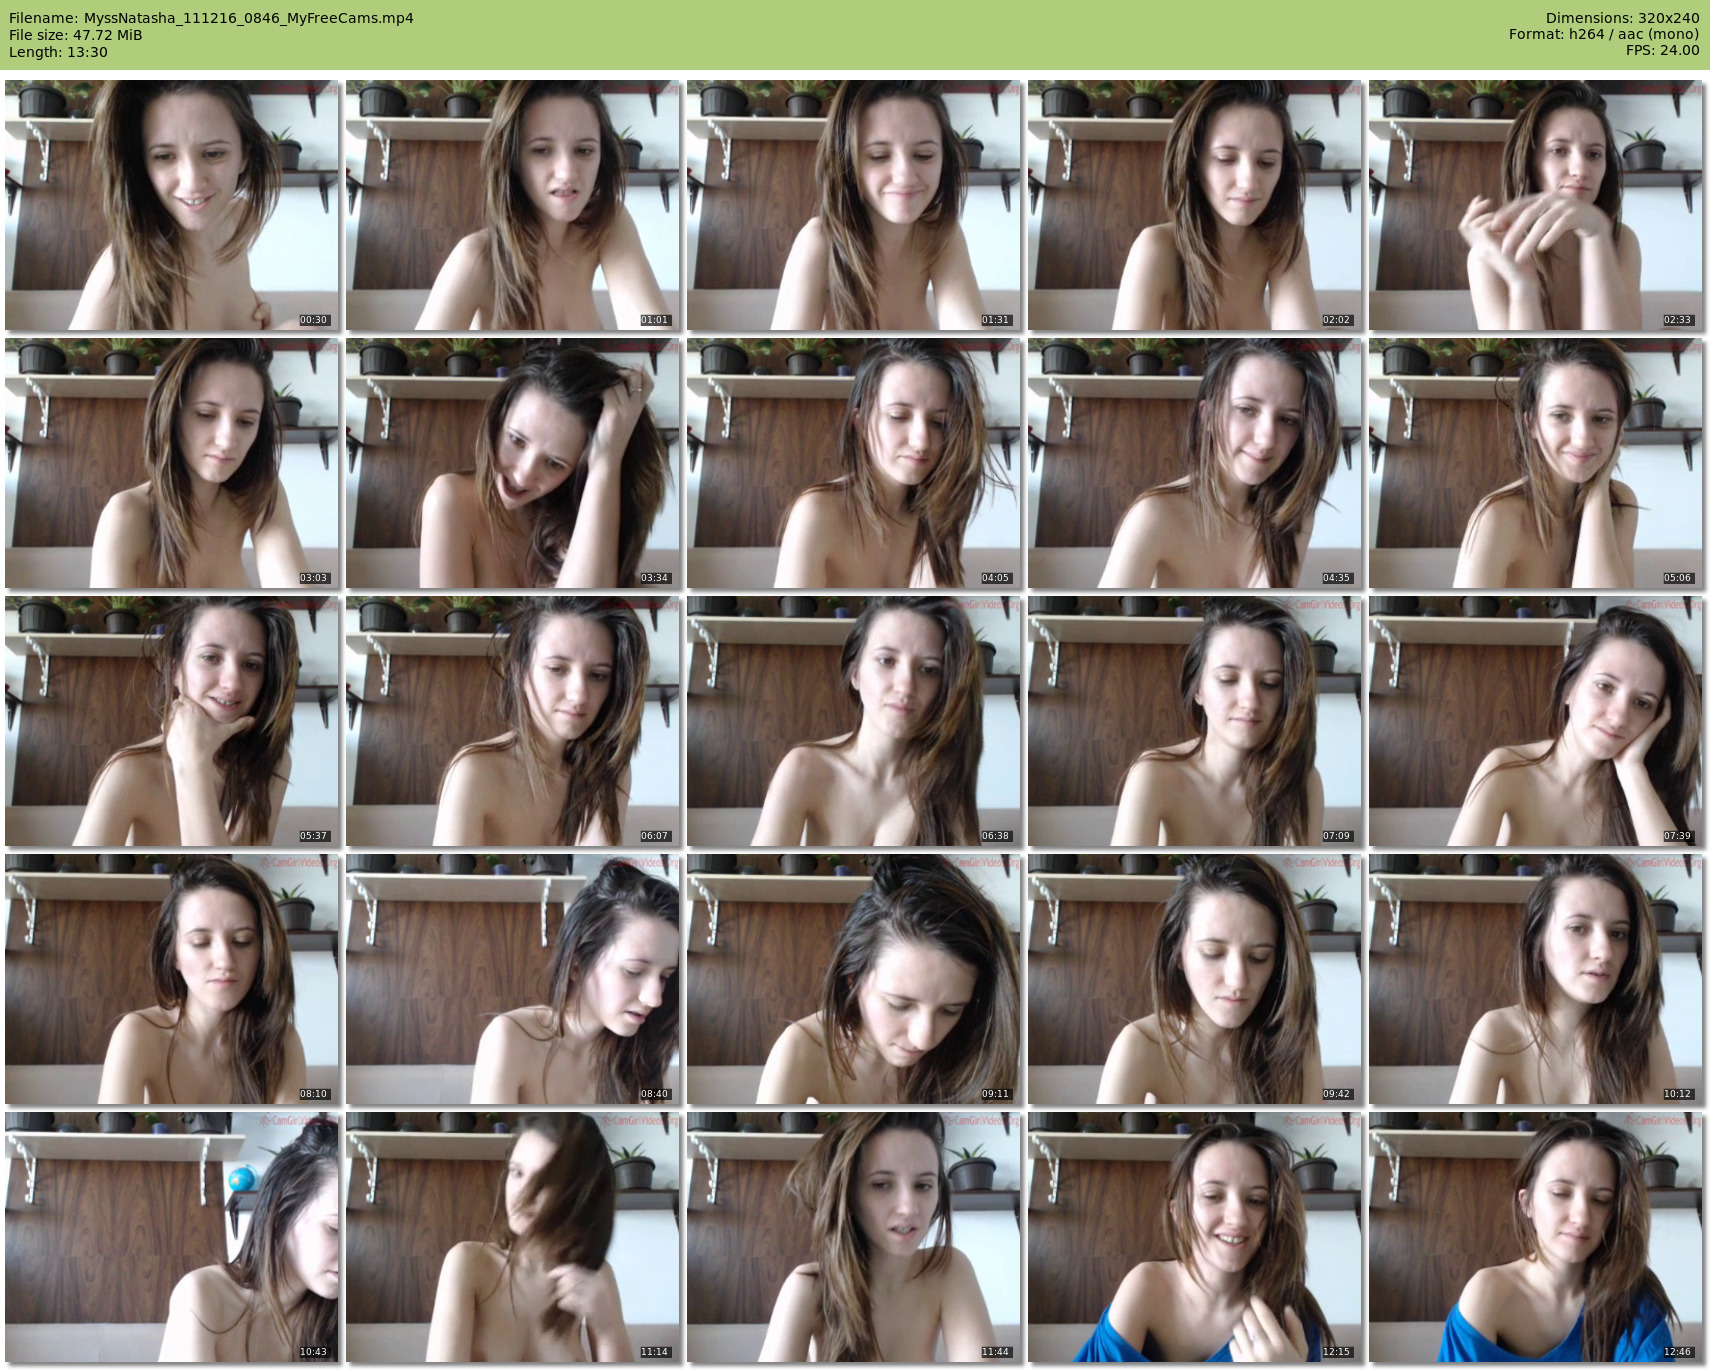Click the File size text in header
Screen dimensions: 1710x1370
(x=76, y=35)
